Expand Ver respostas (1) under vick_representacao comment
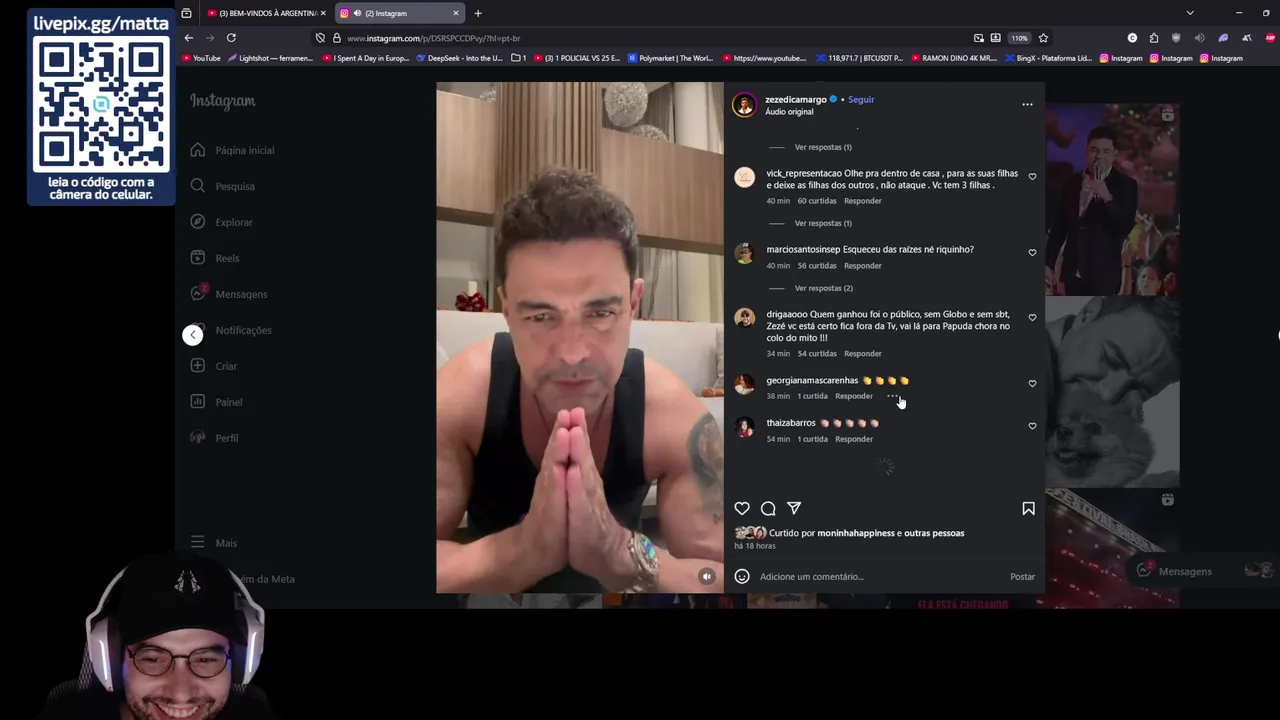The image size is (1280, 720). coord(823,223)
